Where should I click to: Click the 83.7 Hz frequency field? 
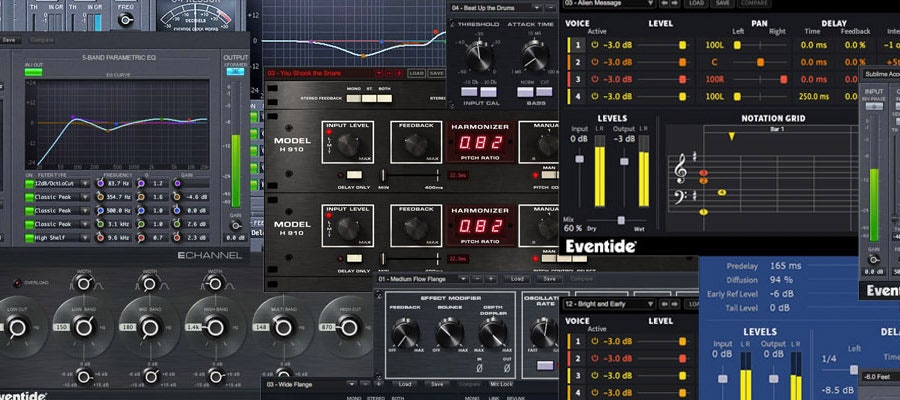118,183
